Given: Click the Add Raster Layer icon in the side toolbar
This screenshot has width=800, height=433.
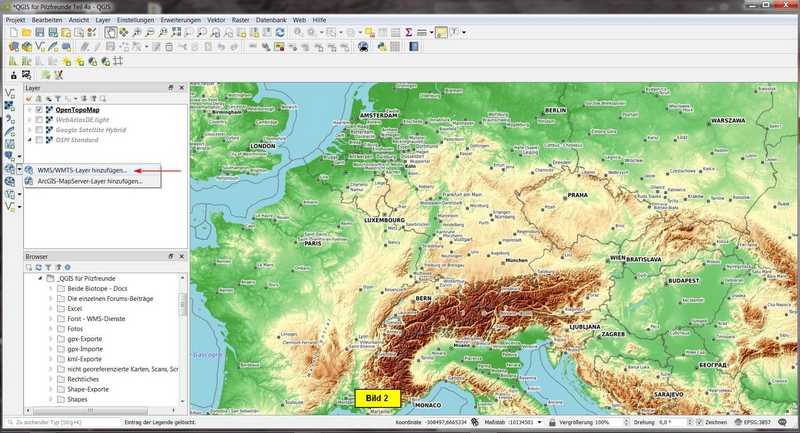Looking at the screenshot, I should [x=10, y=106].
